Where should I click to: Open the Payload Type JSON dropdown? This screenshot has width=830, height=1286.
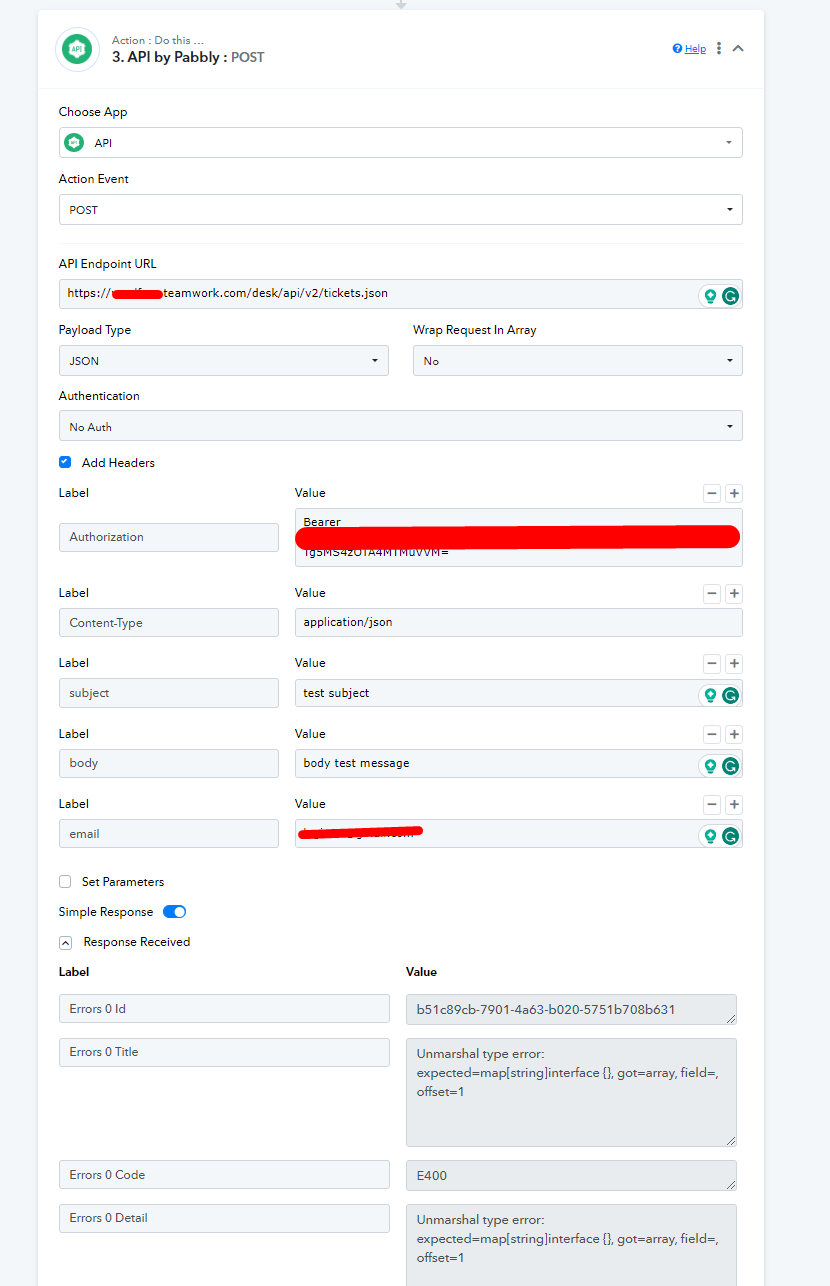click(x=223, y=361)
